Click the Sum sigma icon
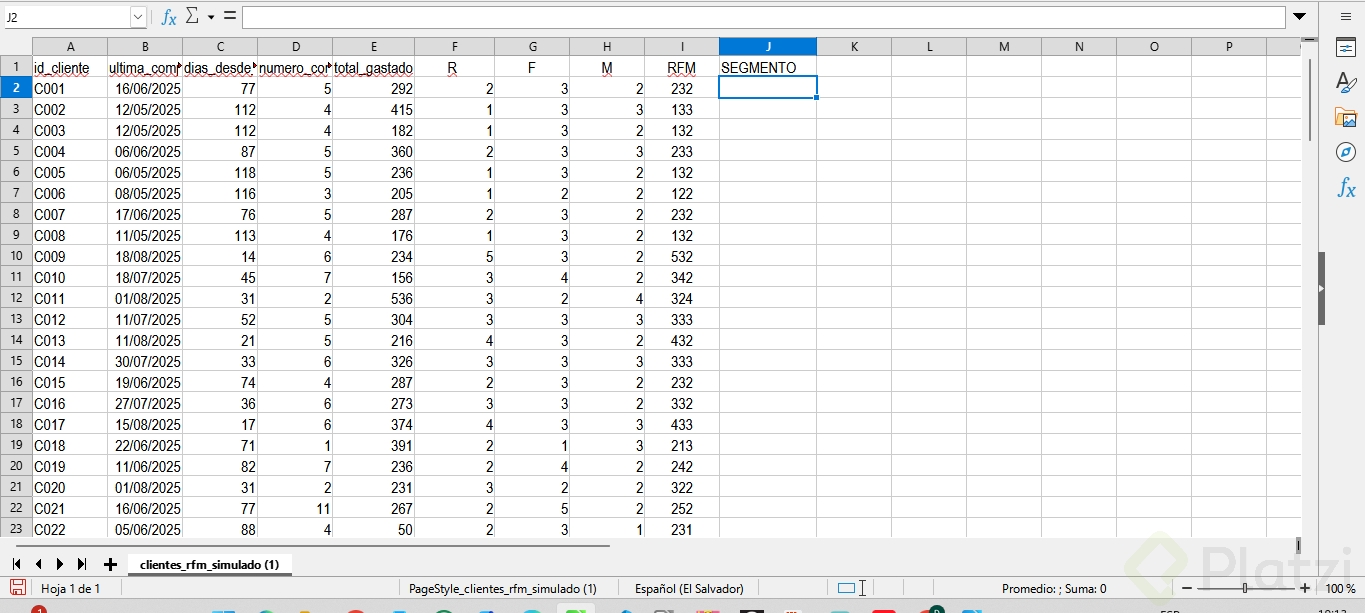The width and height of the screenshot is (1365, 613). [x=192, y=16]
